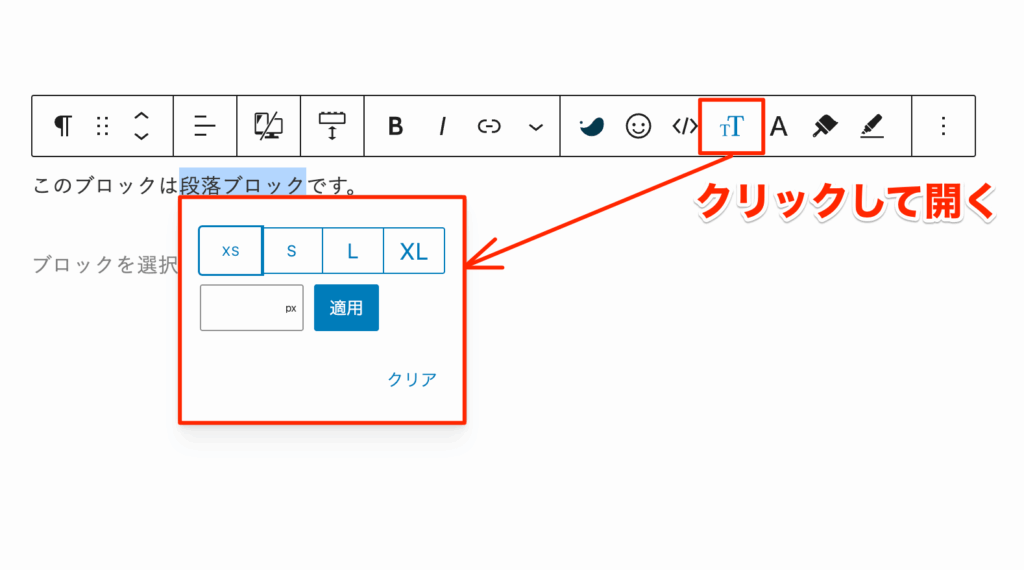Image resolution: width=1024 pixels, height=570 pixels.
Task: Toggle italic formatting
Action: 442,126
